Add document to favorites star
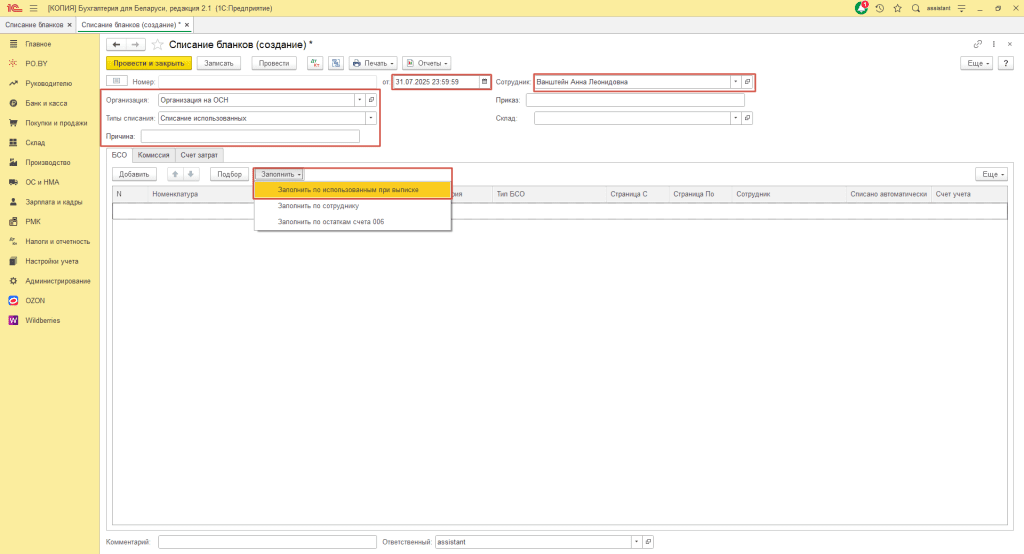This screenshot has height=554, width=1024. coord(157,44)
